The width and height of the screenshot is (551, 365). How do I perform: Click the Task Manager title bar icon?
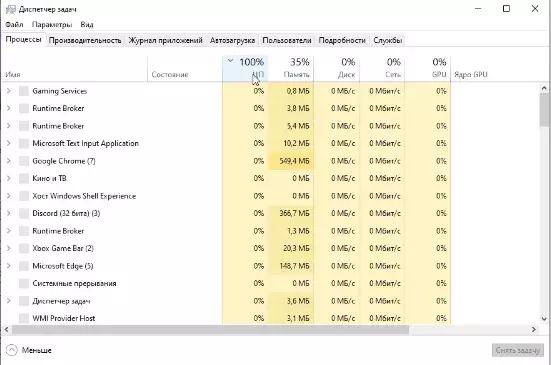tap(11, 9)
